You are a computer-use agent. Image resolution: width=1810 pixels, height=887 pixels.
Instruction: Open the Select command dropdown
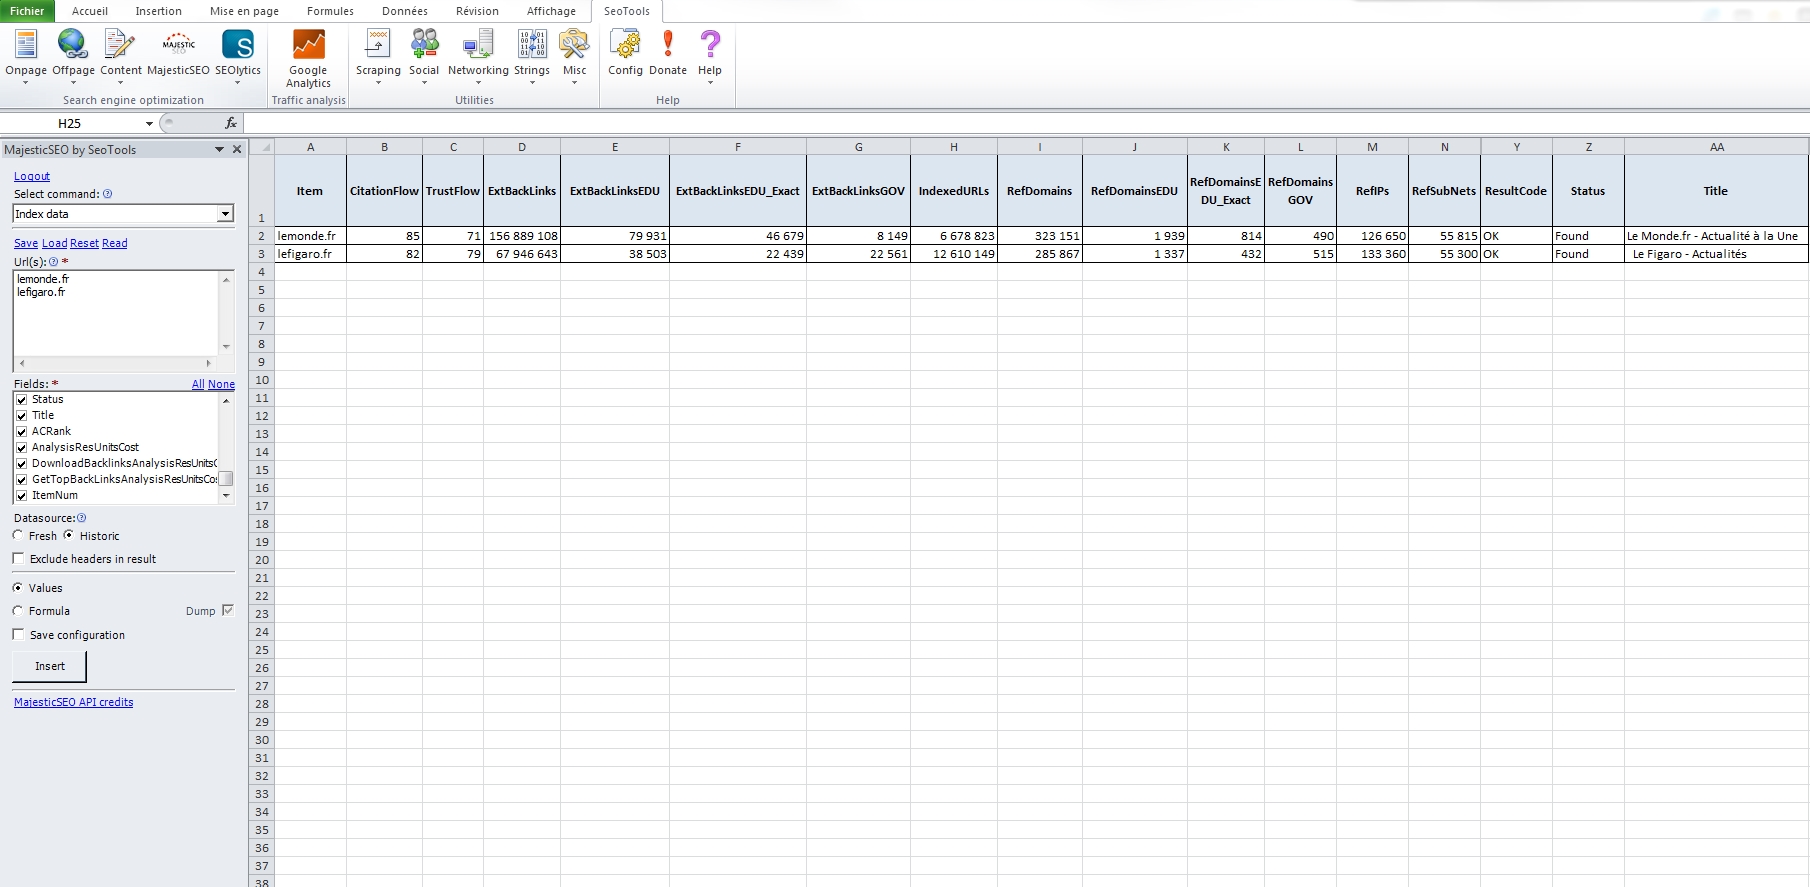click(225, 214)
